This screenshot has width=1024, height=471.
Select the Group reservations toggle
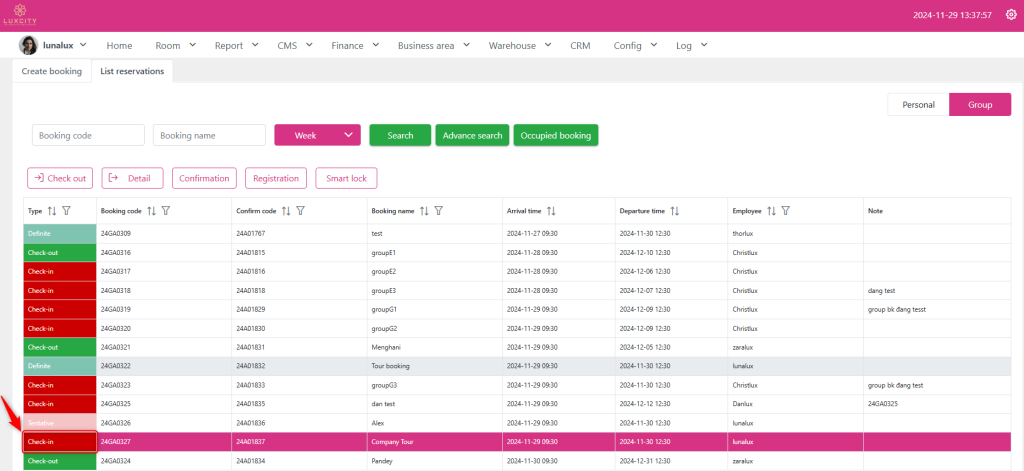point(979,104)
